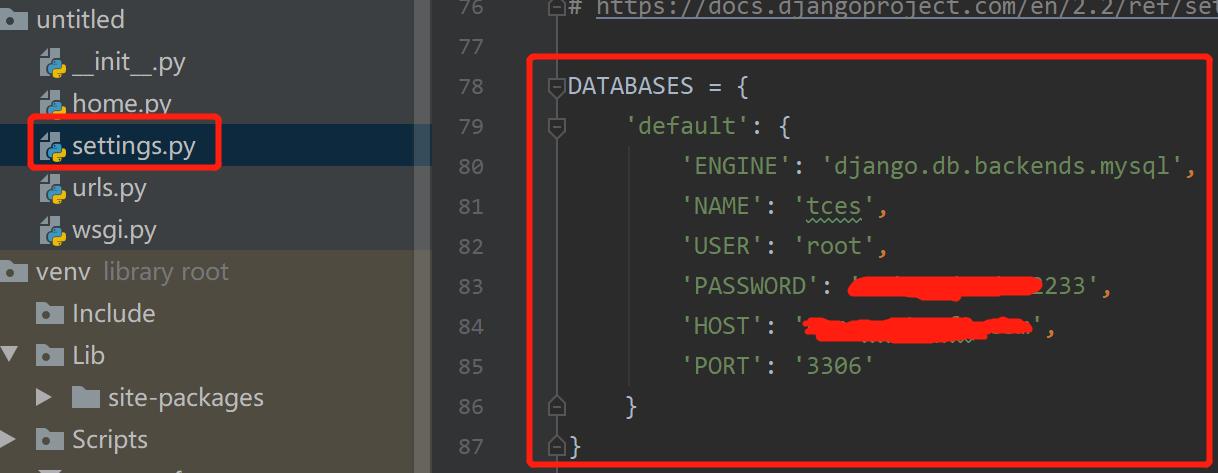The height and width of the screenshot is (473, 1218).
Task: Place cursor in the '3306' port value
Action: point(834,367)
